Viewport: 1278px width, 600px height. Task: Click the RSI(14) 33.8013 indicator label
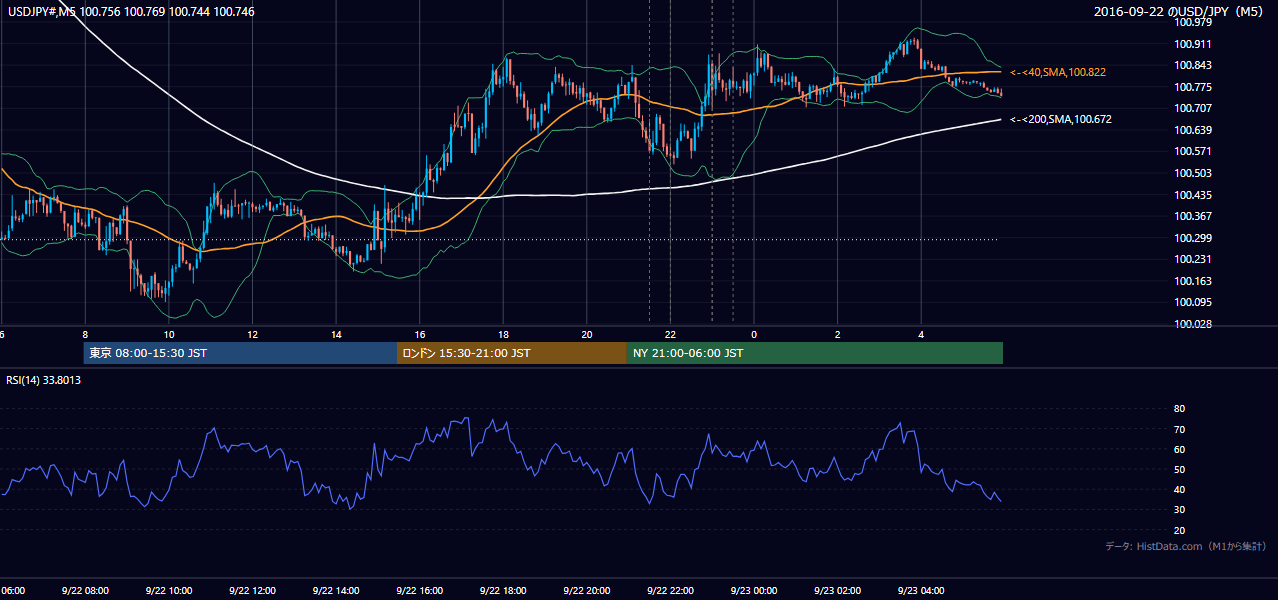[x=44, y=380]
